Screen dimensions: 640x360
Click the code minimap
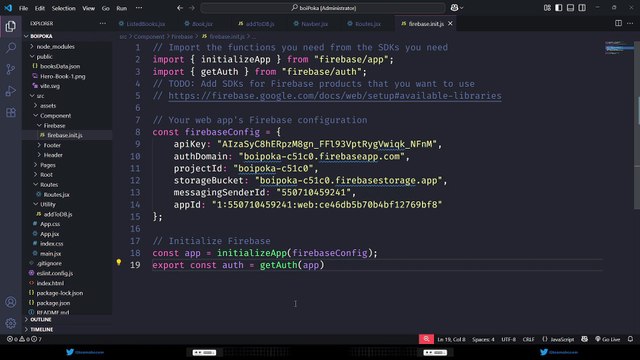coord(618,48)
